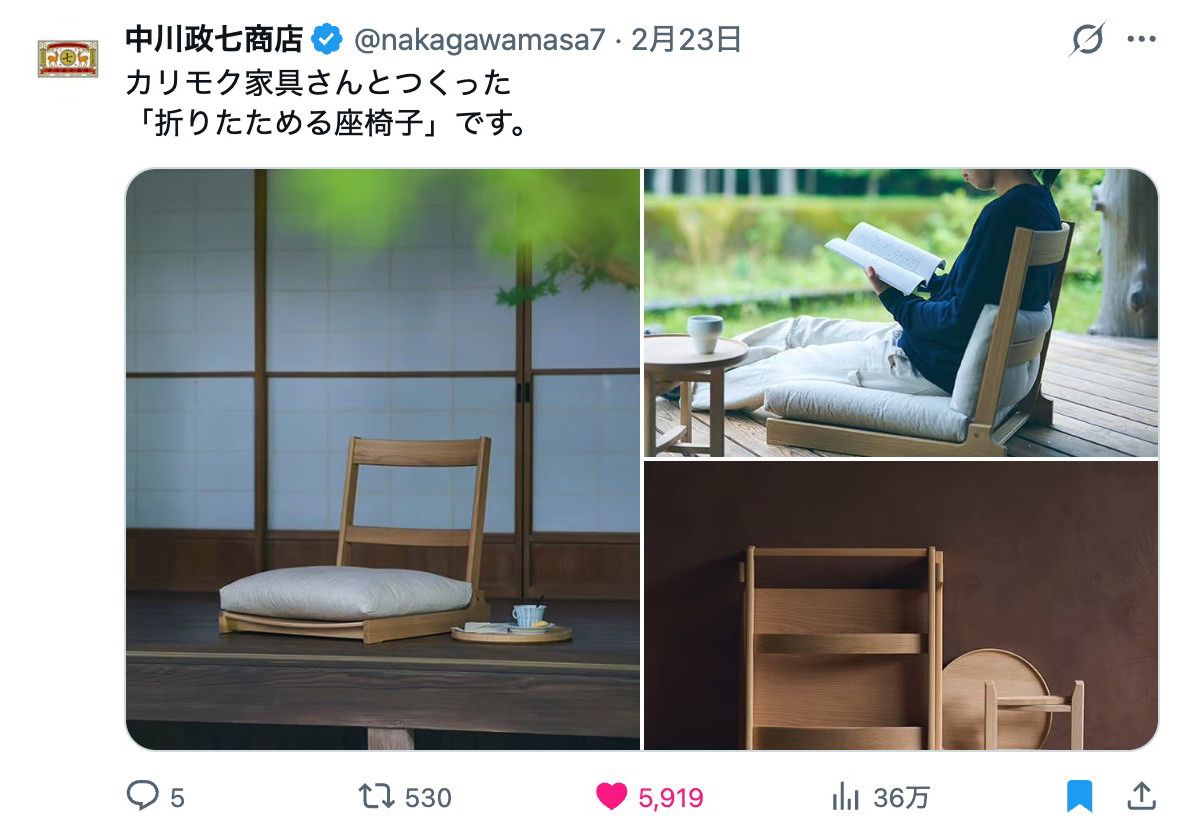Image resolution: width=1189 pixels, height=836 pixels.
Task: Click the Grok slashed circle icon
Action: click(x=1087, y=39)
